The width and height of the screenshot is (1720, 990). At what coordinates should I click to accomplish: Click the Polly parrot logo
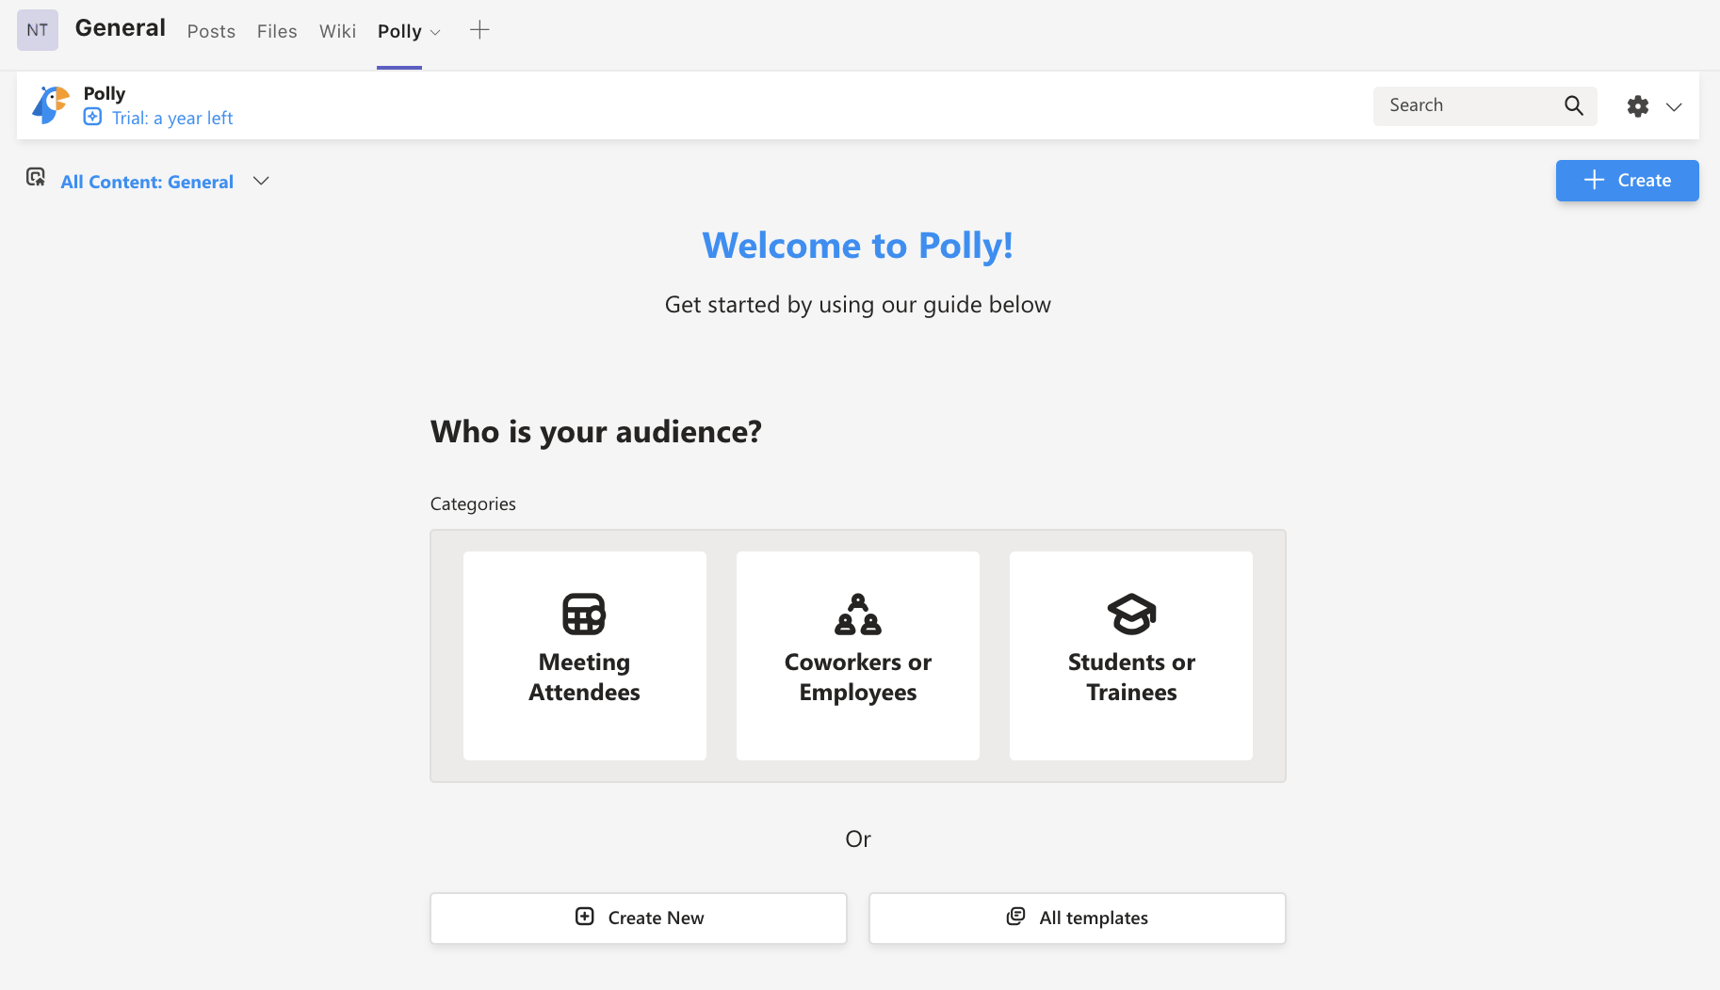tap(50, 104)
